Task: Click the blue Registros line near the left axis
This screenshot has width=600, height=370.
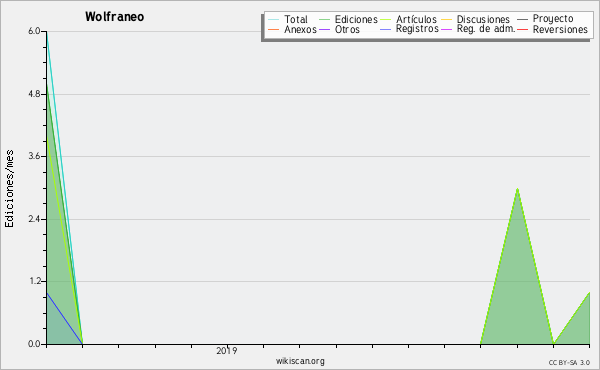Action: (x=64, y=318)
